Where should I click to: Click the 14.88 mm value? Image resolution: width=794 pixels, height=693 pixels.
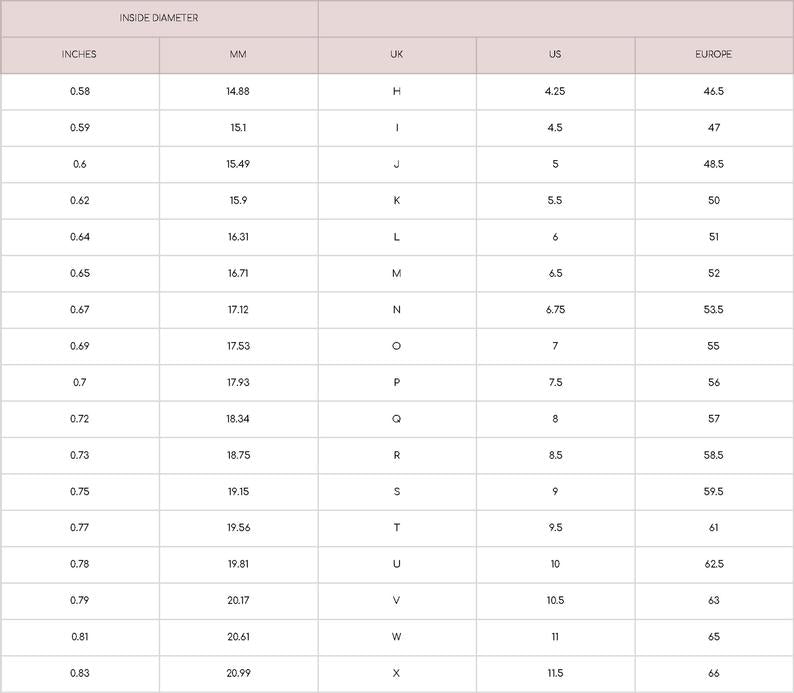(x=238, y=91)
